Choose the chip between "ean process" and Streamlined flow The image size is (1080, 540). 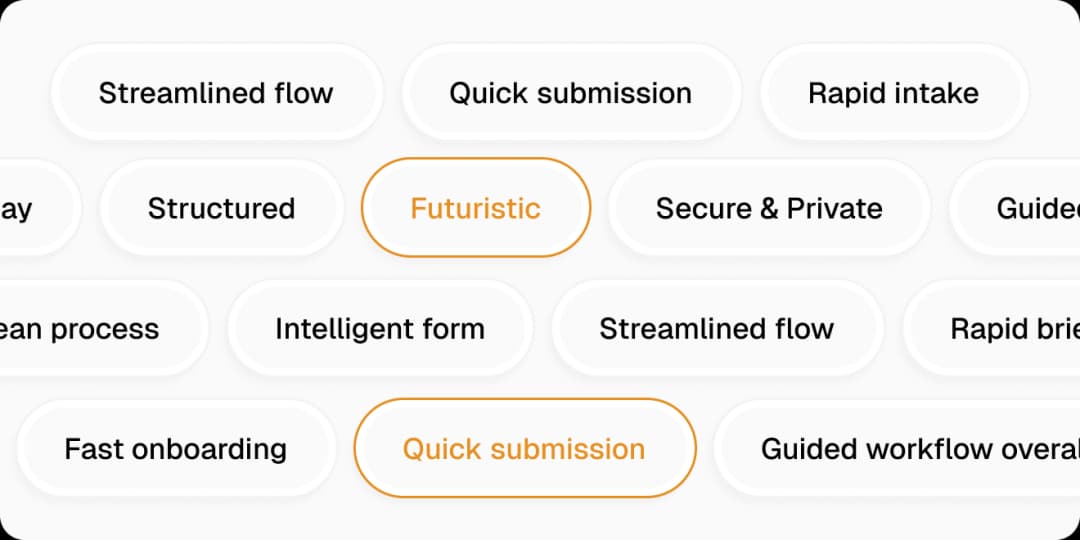click(379, 328)
